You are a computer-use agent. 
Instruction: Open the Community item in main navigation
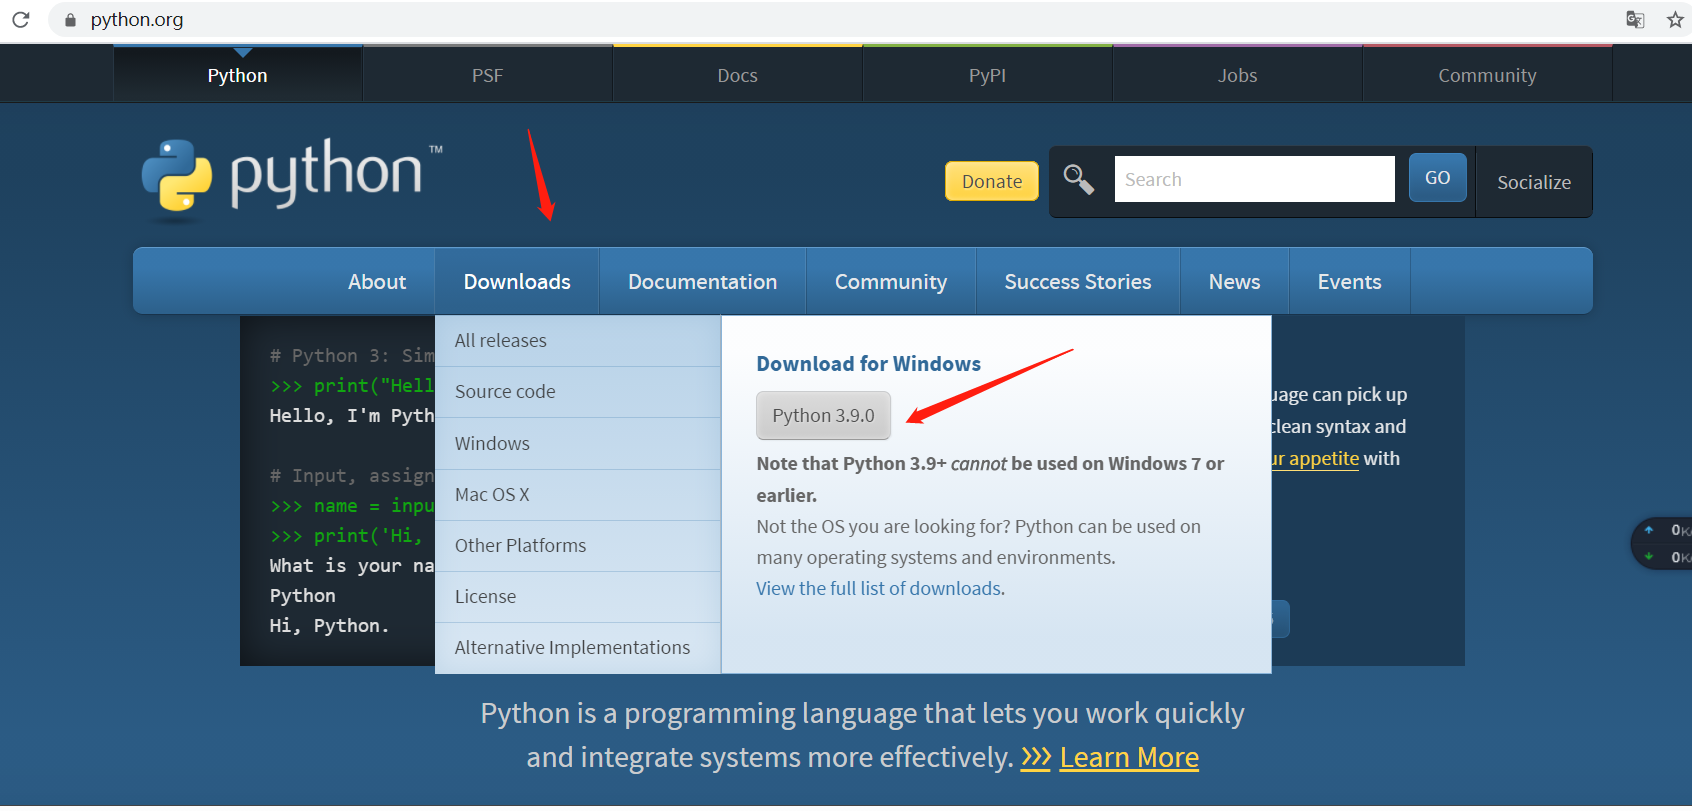(891, 282)
